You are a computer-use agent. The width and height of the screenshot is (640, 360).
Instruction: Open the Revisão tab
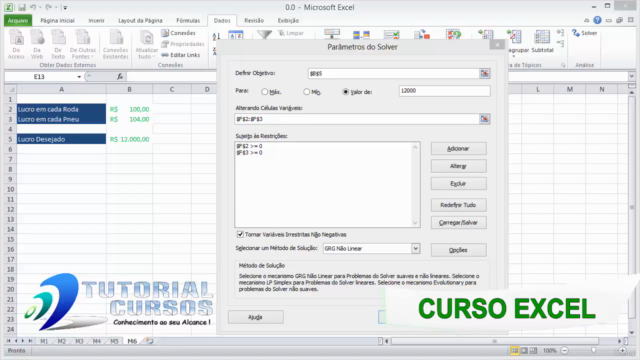point(254,20)
